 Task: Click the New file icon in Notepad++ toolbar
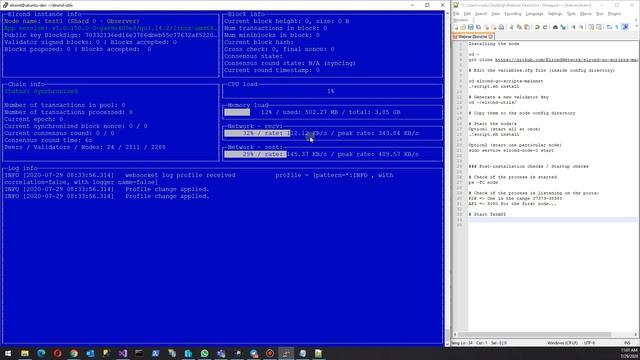coord(456,27)
